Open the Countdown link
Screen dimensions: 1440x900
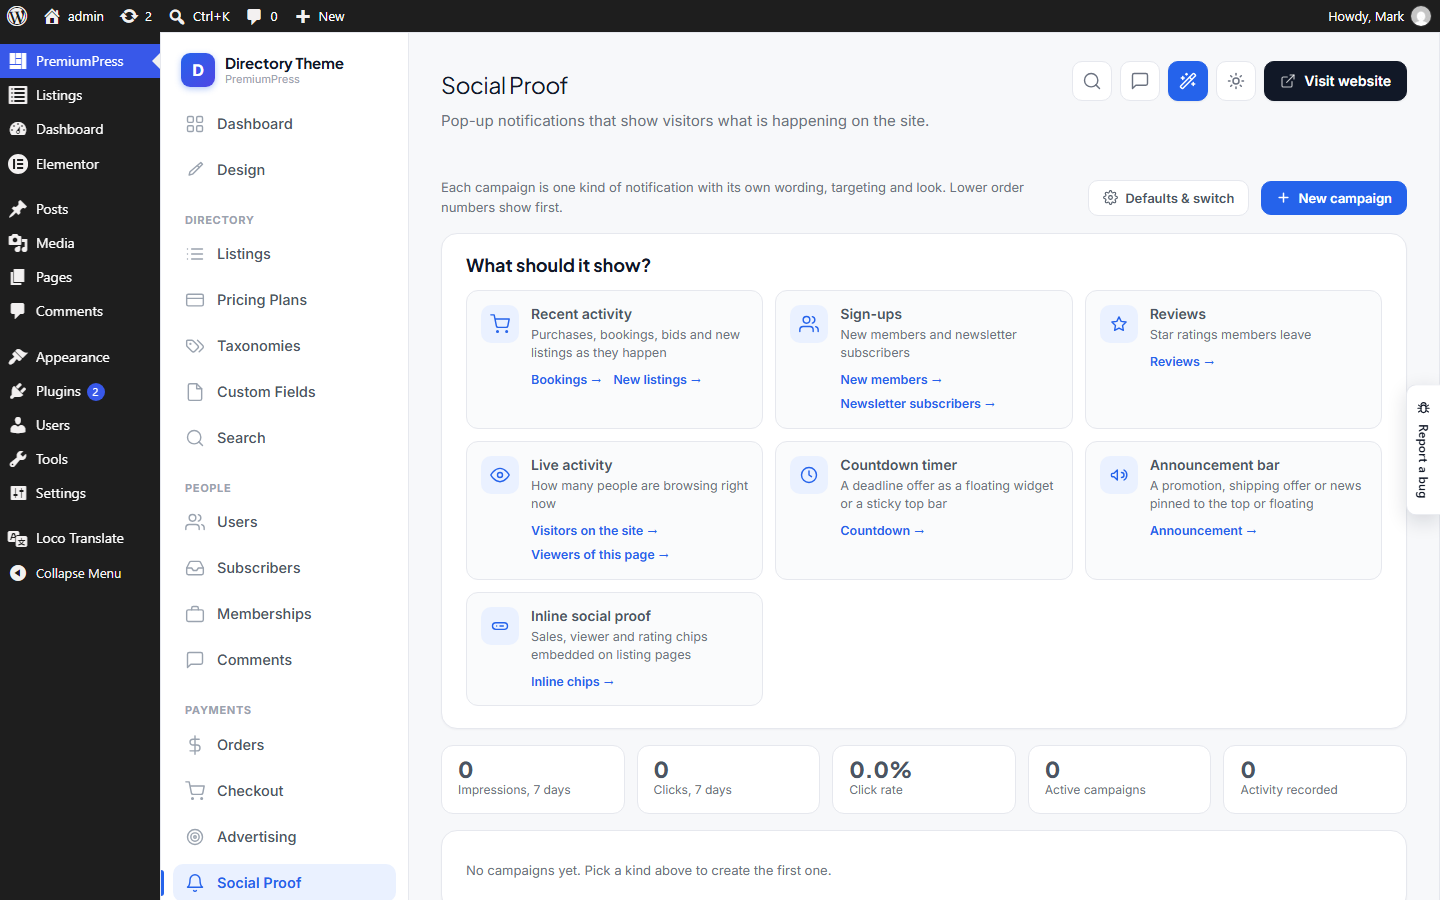tap(882, 531)
